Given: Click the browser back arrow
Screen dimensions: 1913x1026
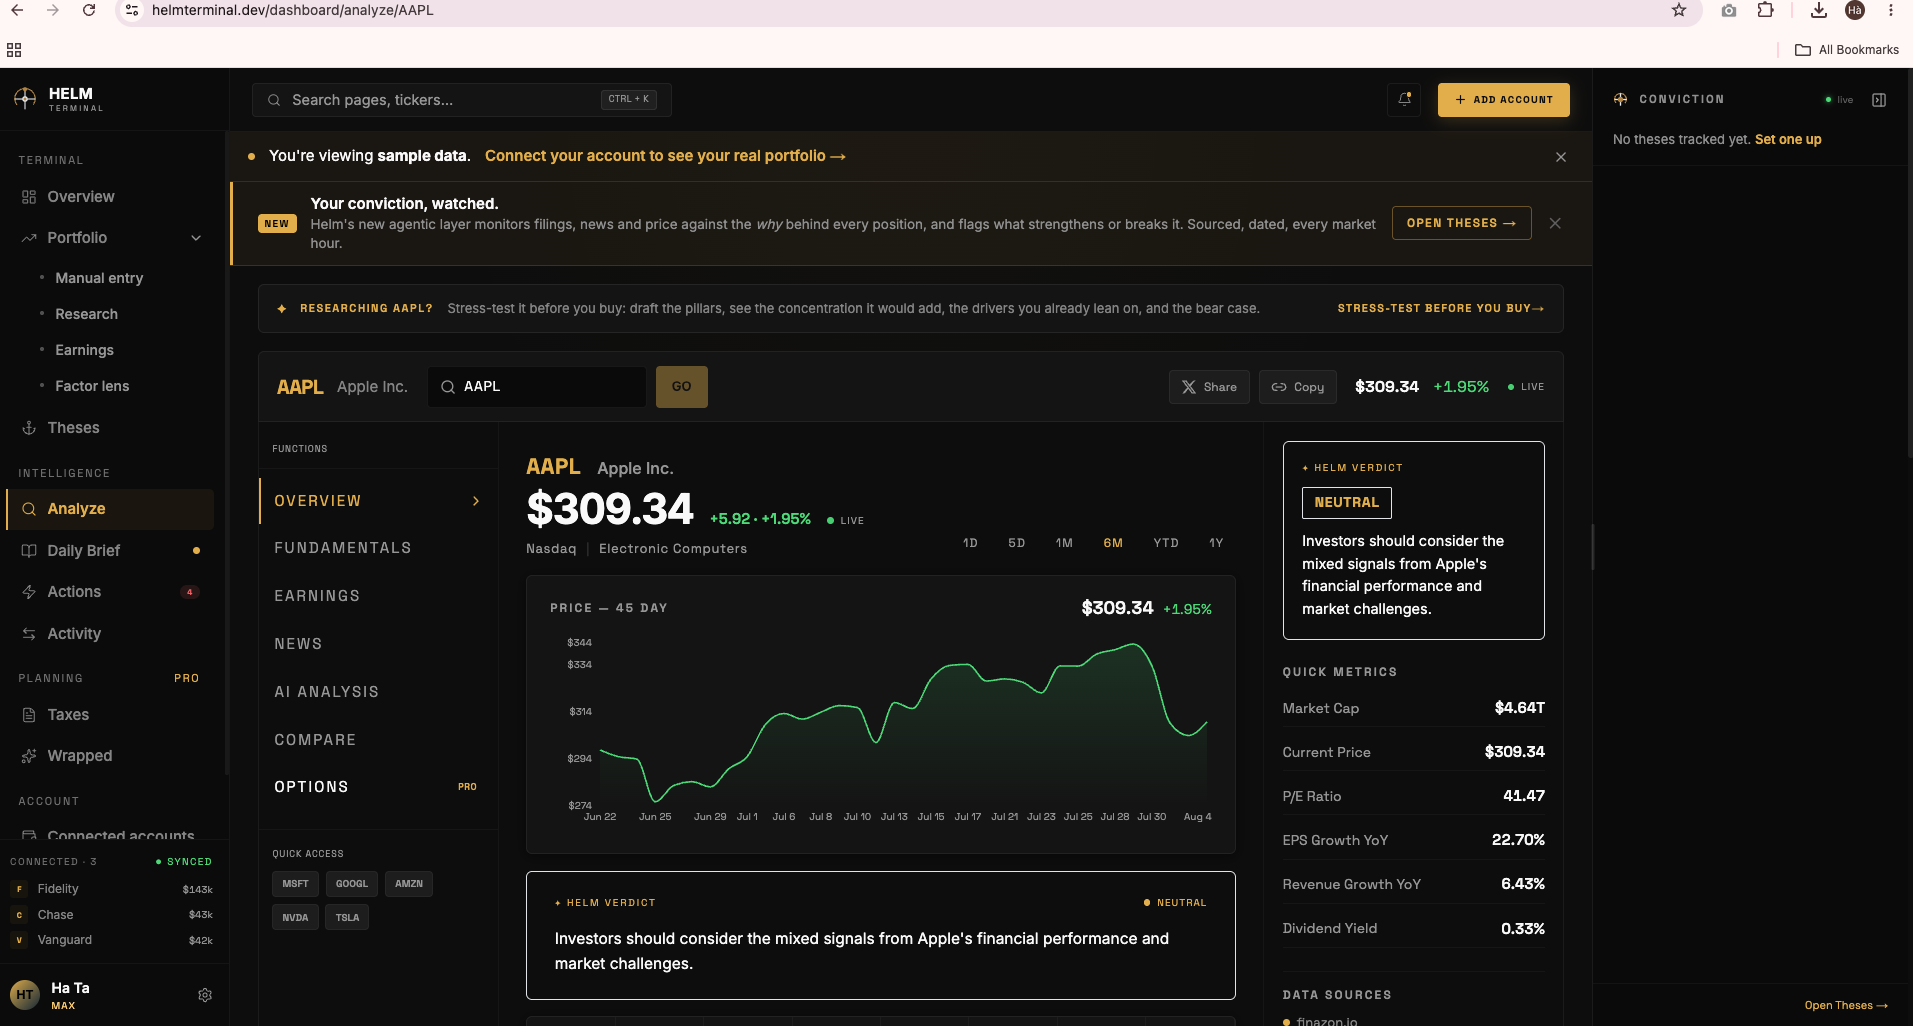Looking at the screenshot, I should (17, 10).
